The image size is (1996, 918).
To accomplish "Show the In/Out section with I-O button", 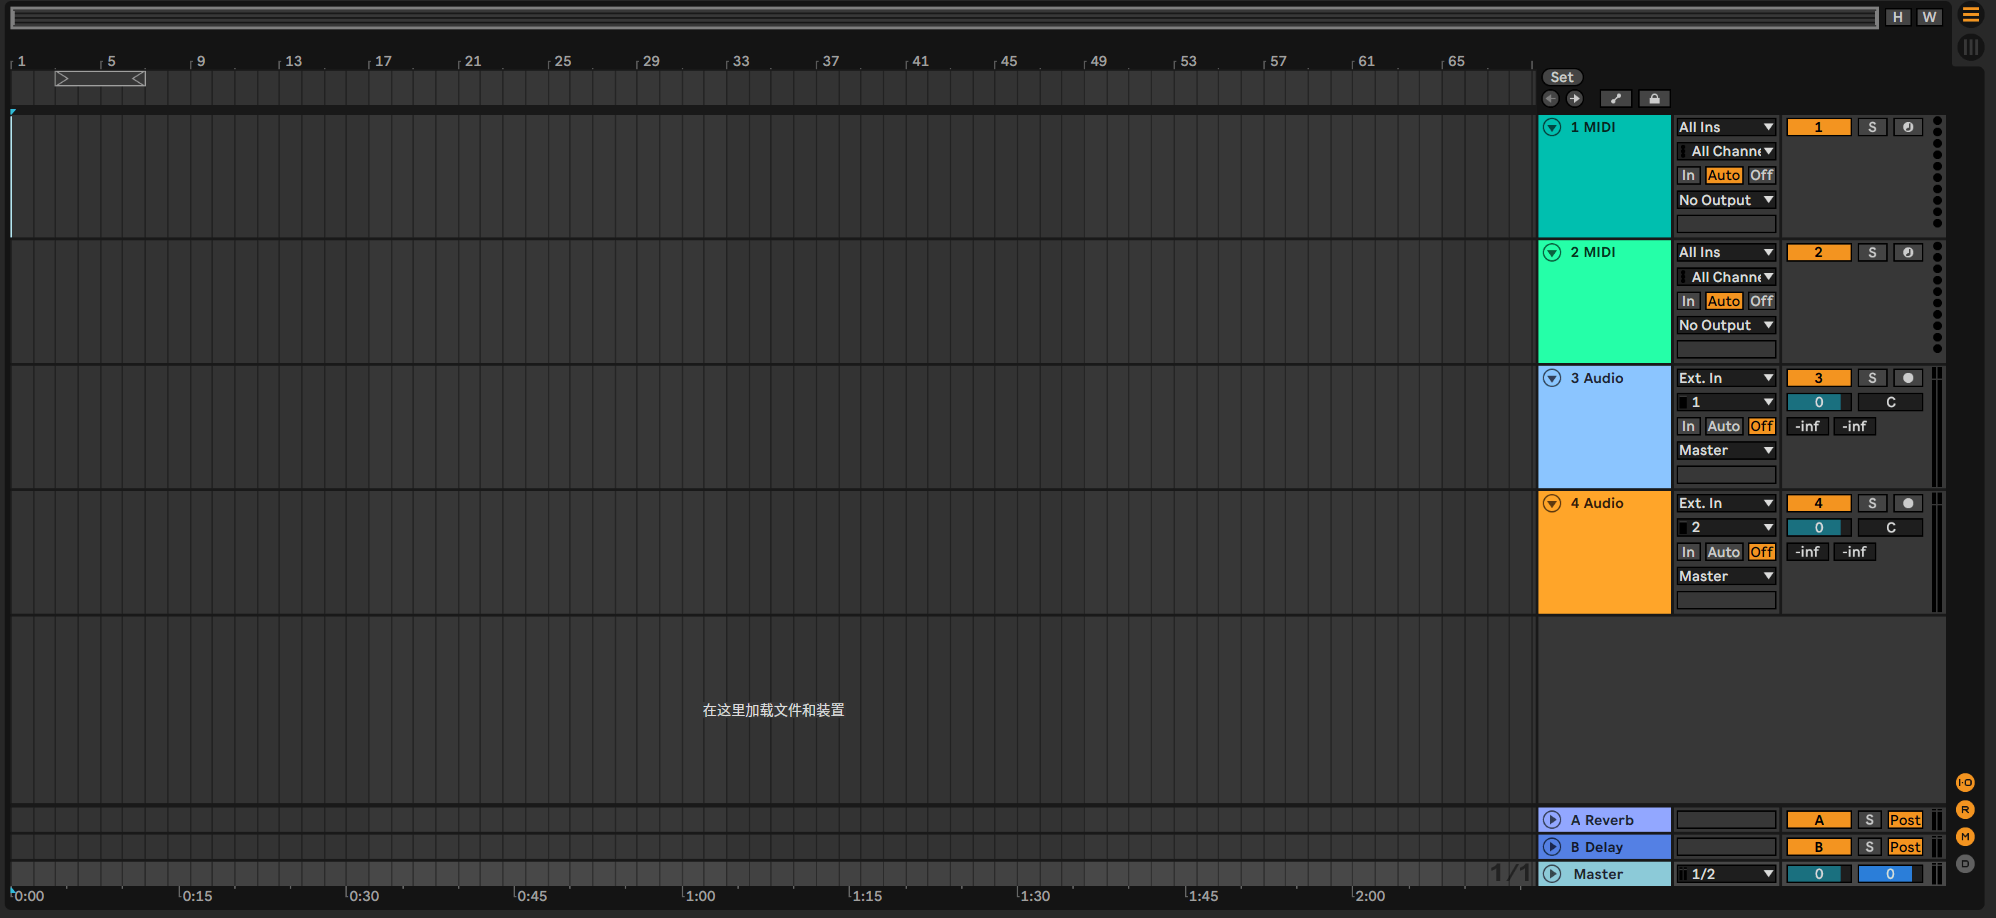I will [x=1965, y=783].
